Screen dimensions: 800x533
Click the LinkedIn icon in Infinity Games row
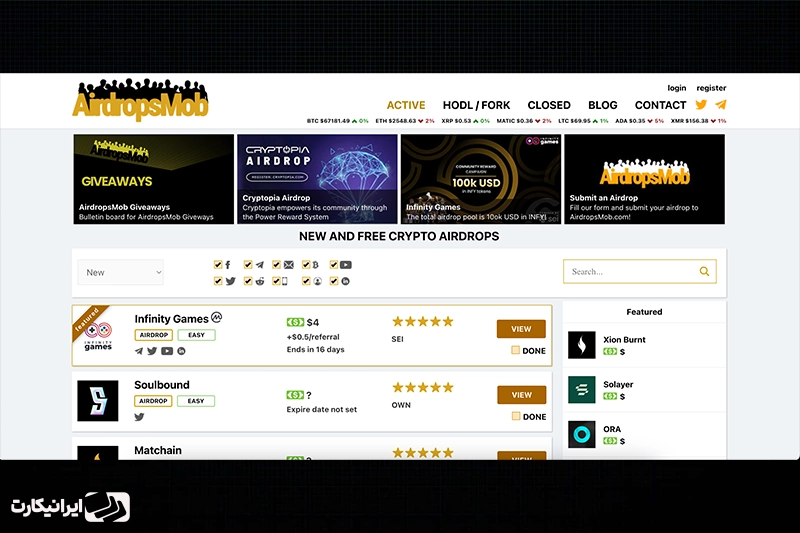point(181,351)
